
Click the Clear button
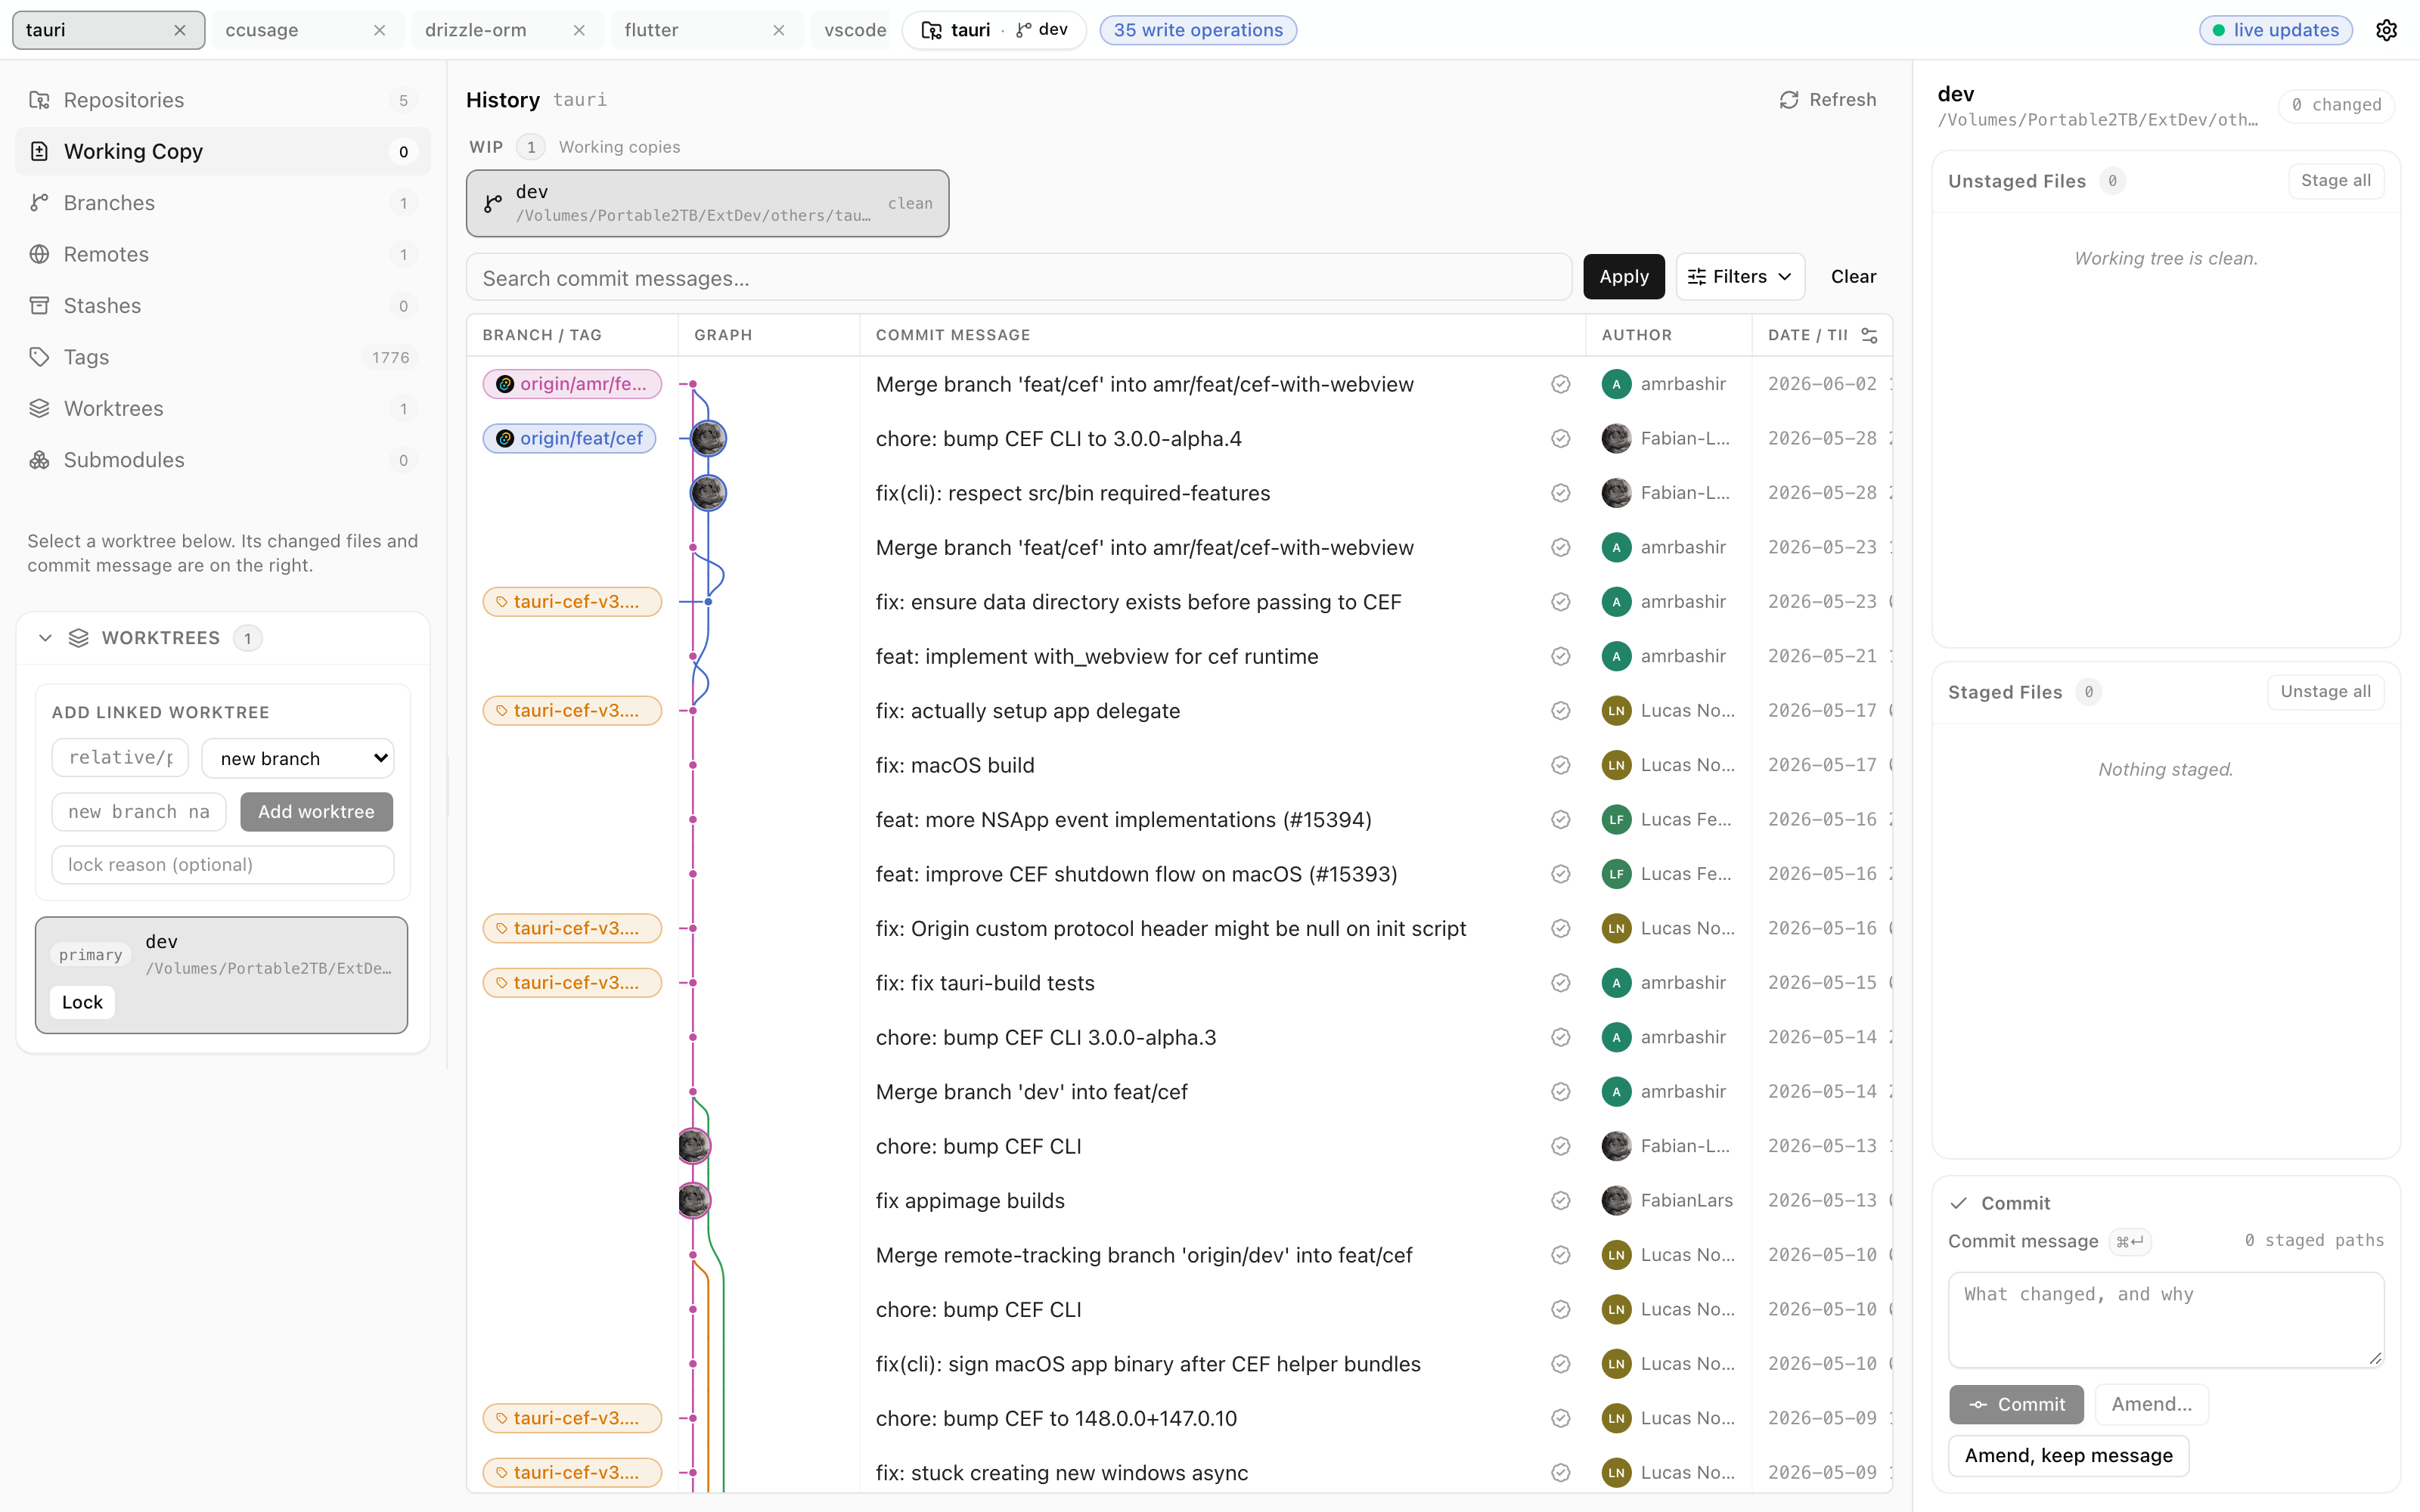click(x=1853, y=277)
